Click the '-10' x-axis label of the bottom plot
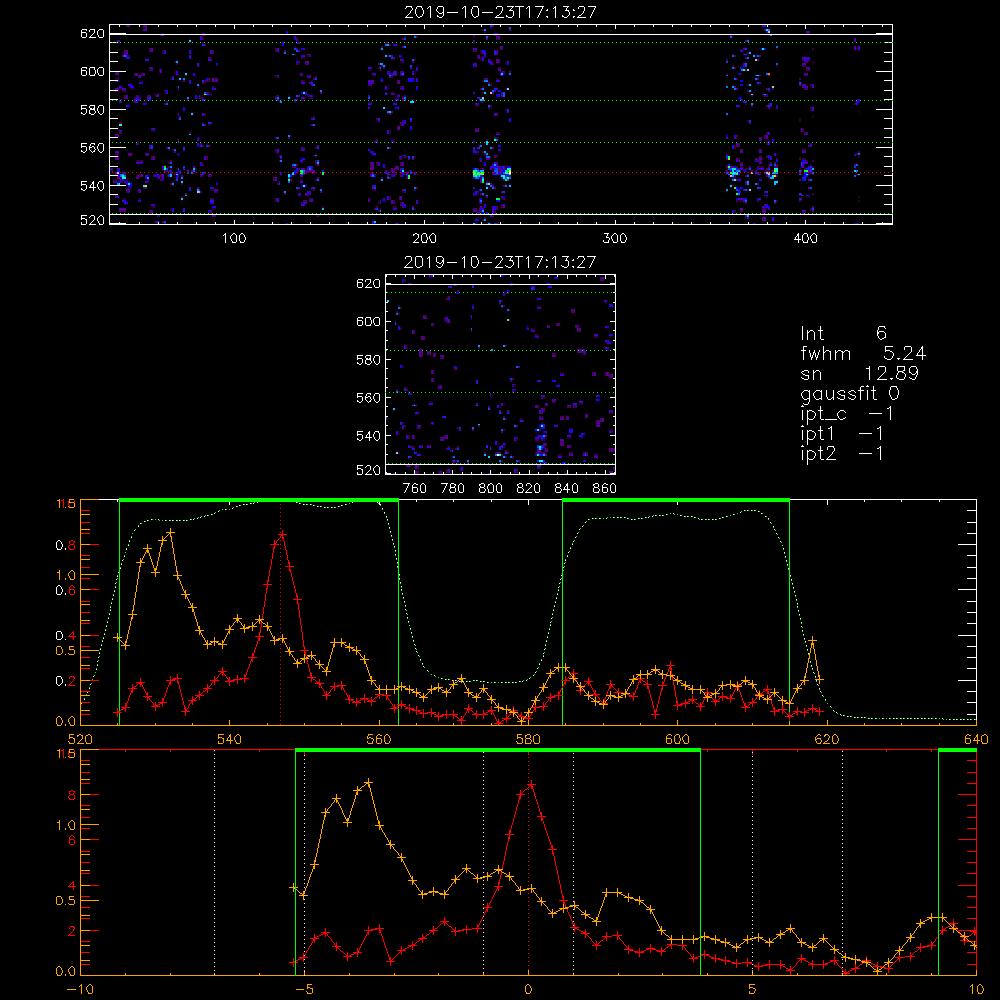This screenshot has height=1000, width=1000. pos(80,990)
